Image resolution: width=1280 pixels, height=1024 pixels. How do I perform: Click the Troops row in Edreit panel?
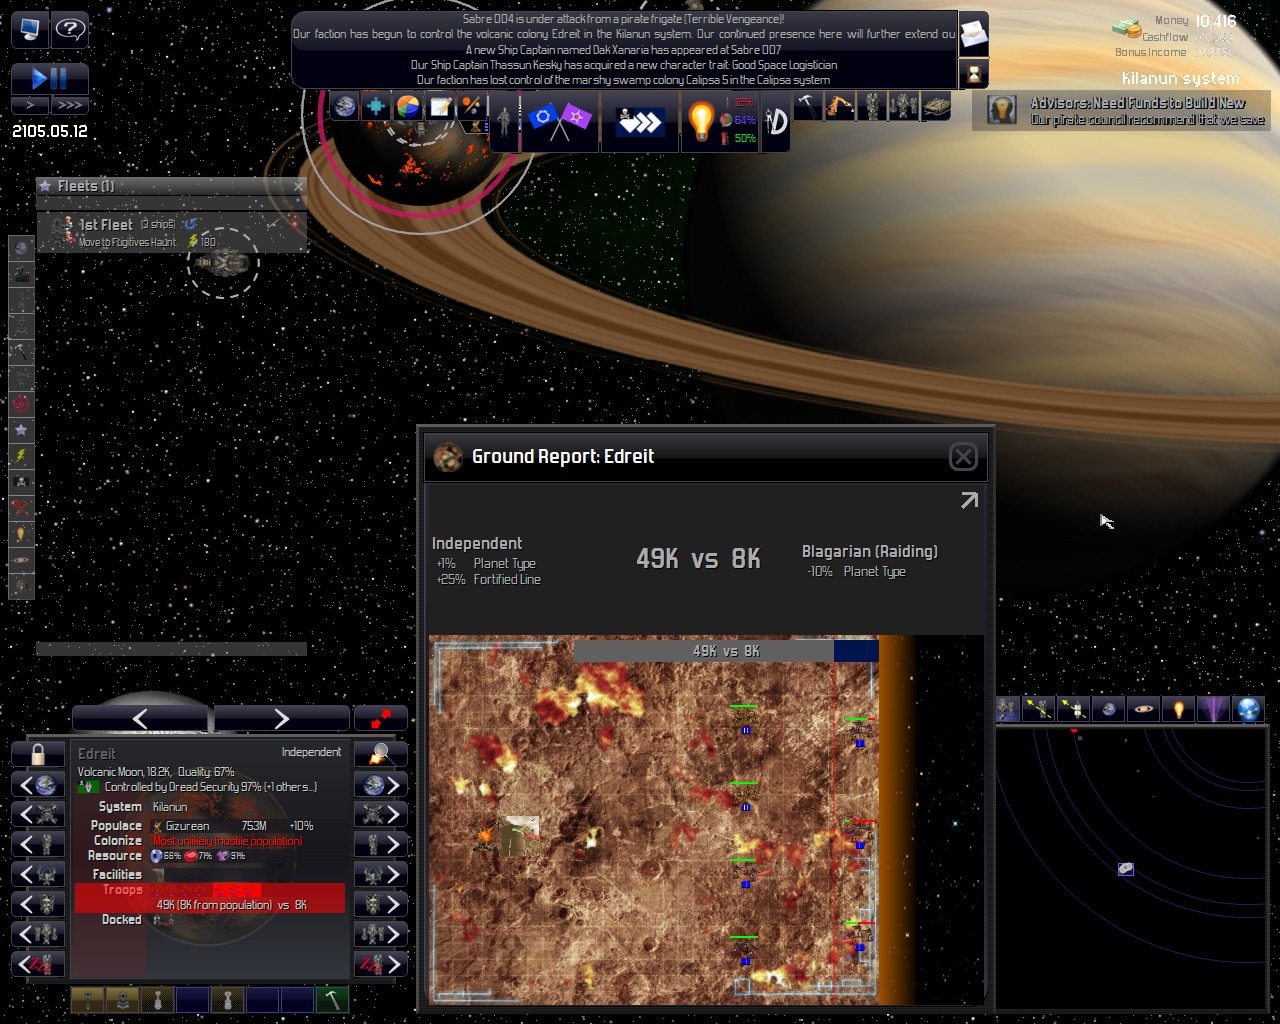[210, 897]
